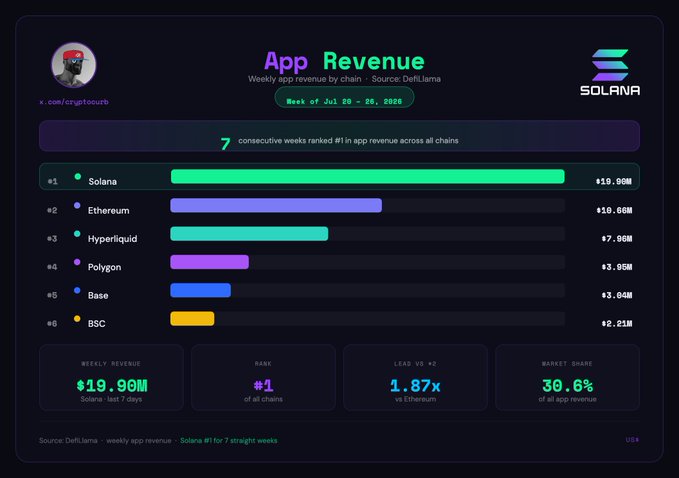
Task: Select the Ethereum chain label
Action: click(109, 210)
